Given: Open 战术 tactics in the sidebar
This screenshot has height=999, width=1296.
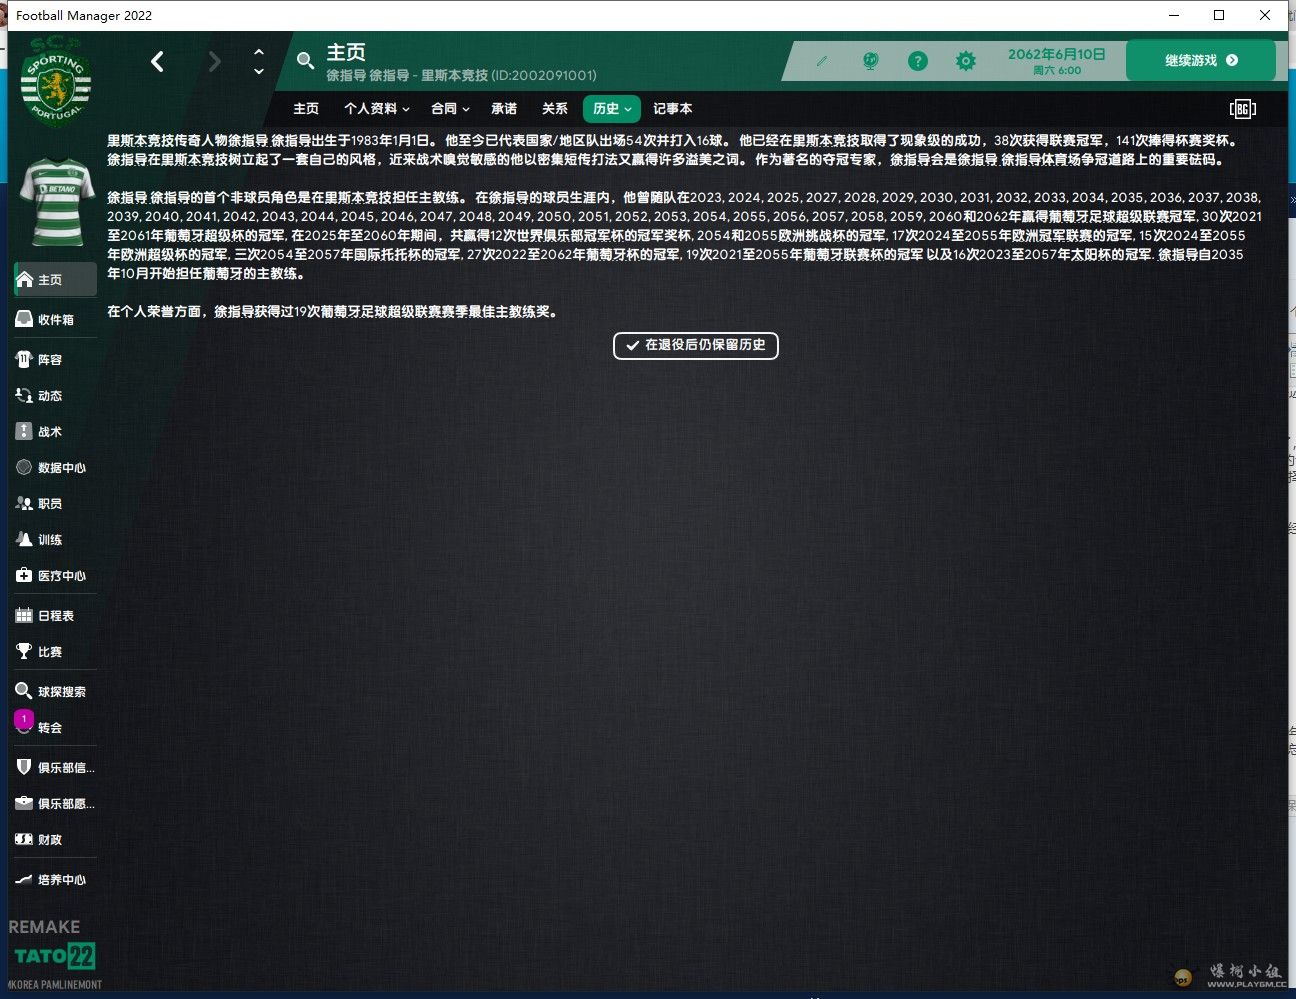Looking at the screenshot, I should pyautogui.click(x=56, y=432).
